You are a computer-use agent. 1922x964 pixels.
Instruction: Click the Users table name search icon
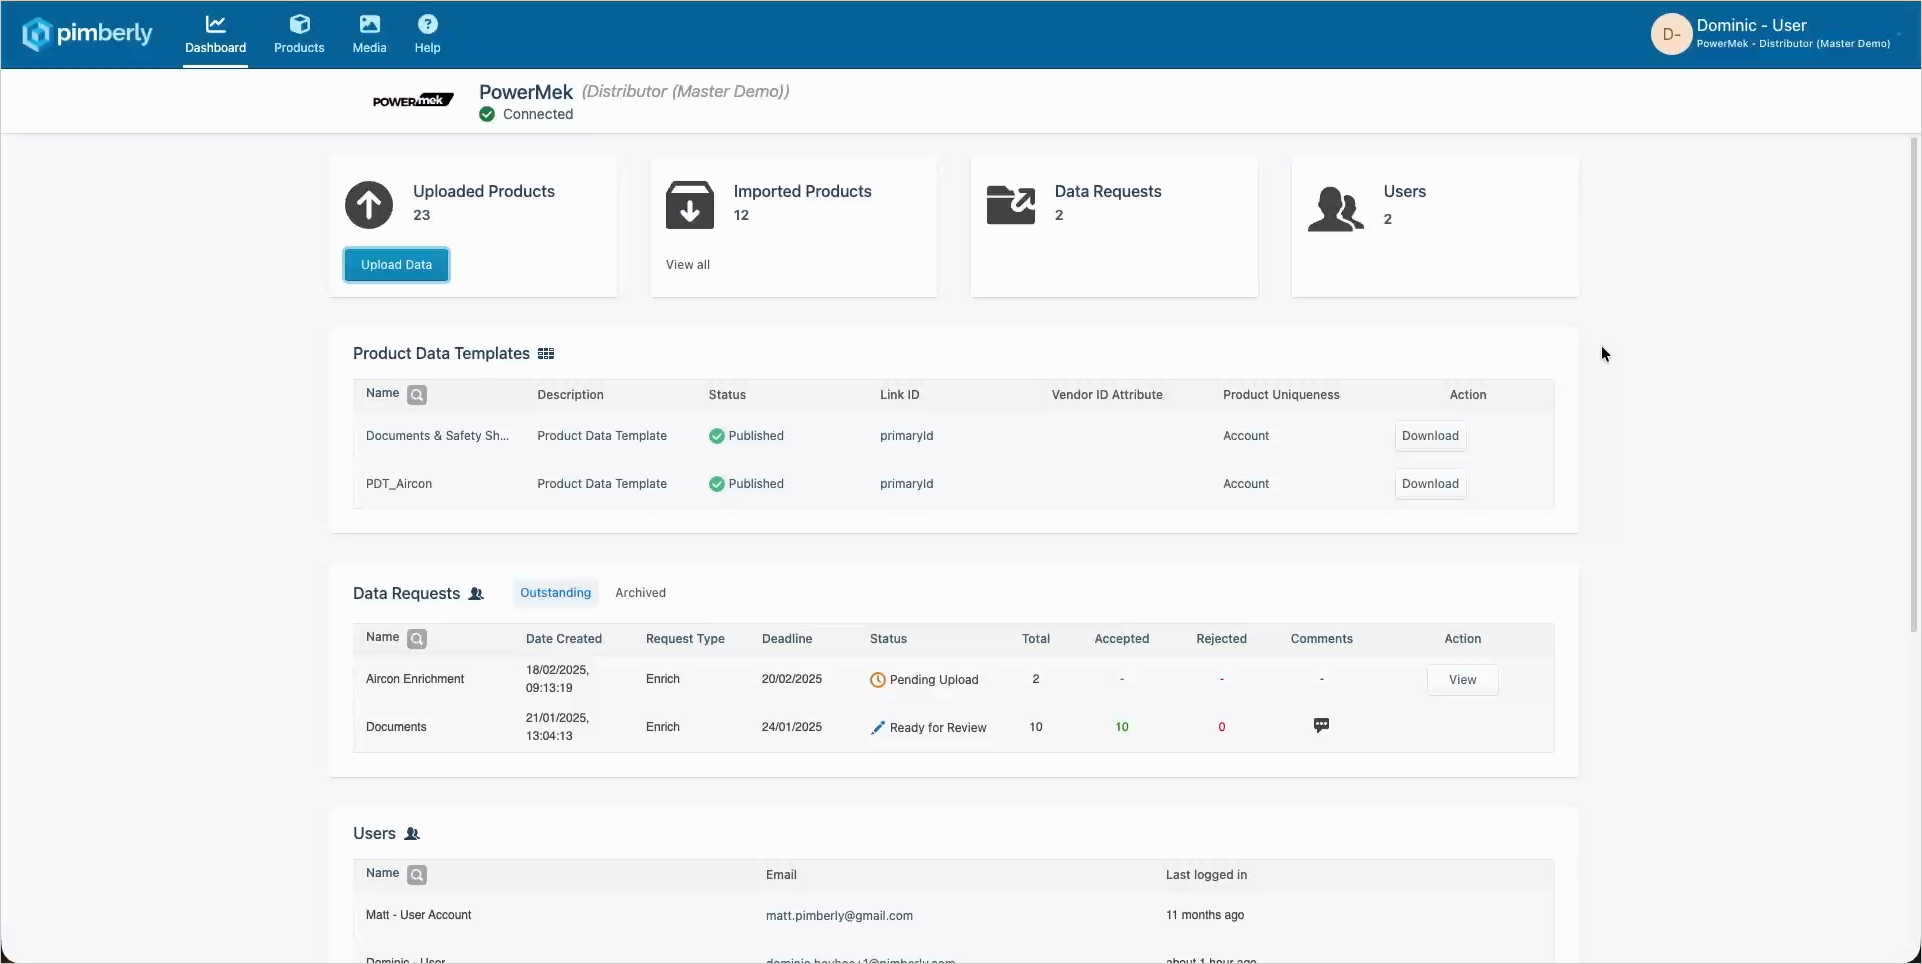[417, 875]
